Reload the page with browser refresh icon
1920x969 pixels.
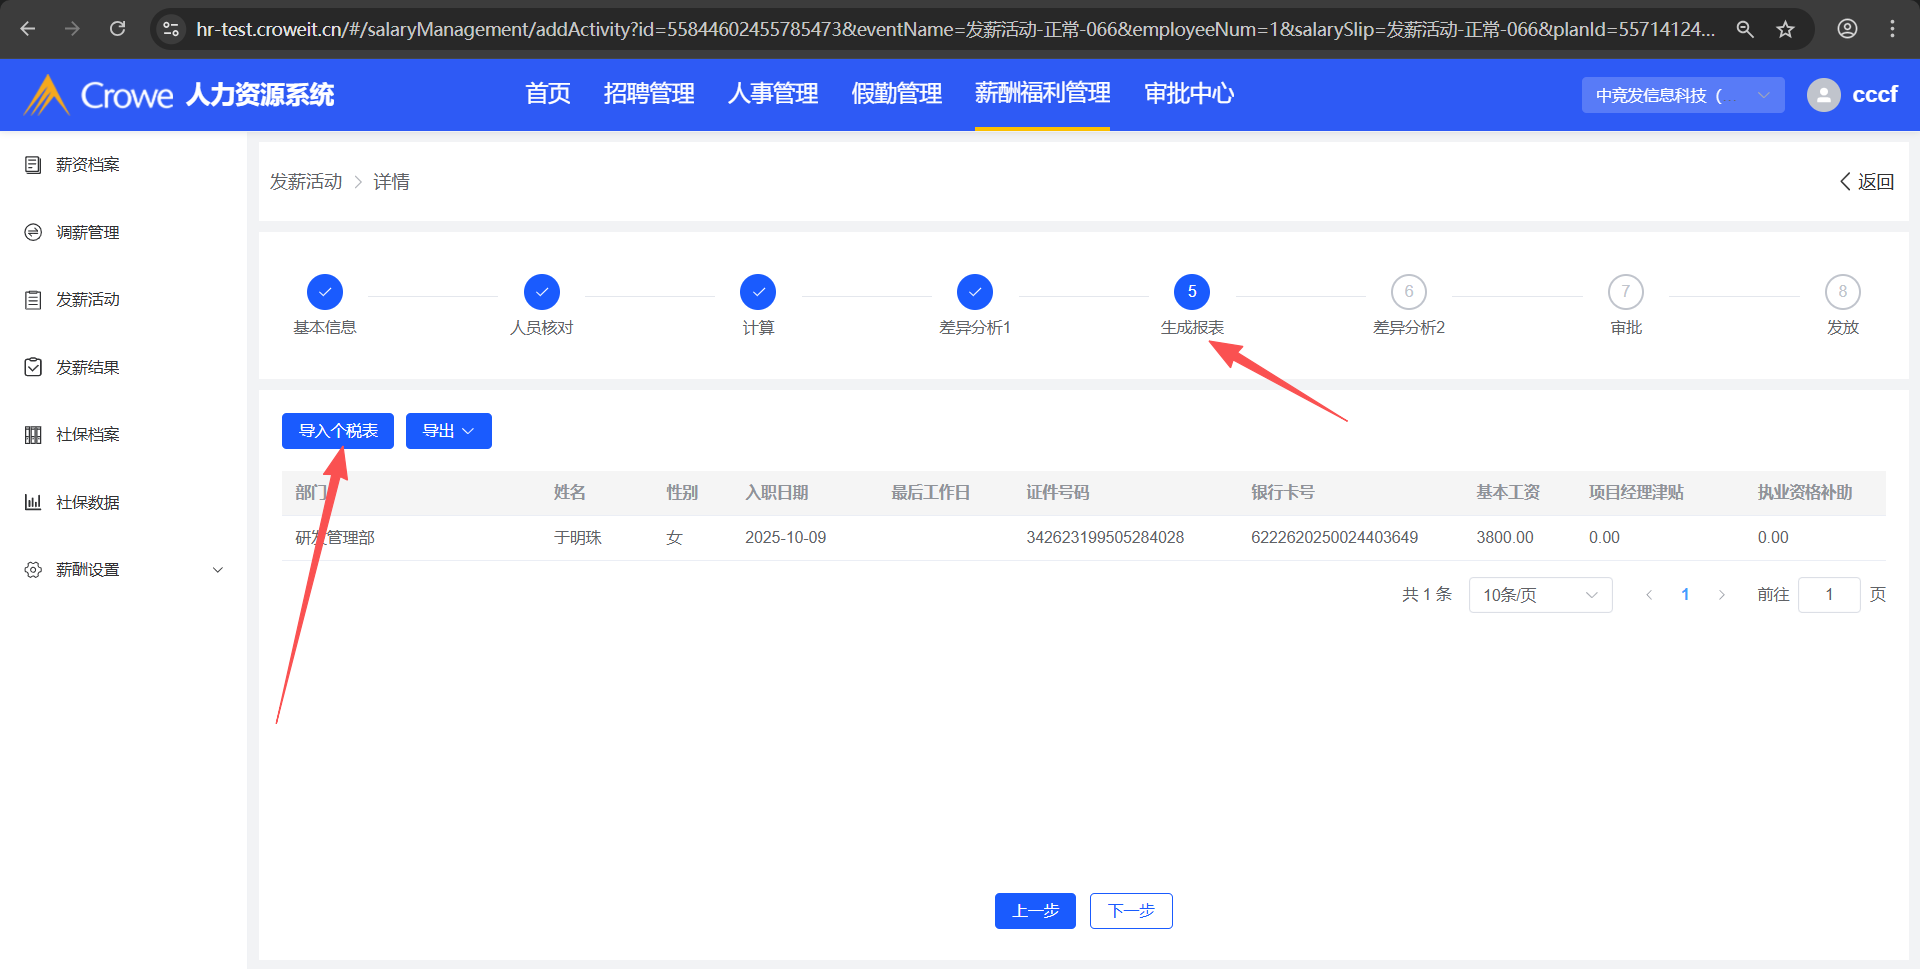pyautogui.click(x=118, y=29)
